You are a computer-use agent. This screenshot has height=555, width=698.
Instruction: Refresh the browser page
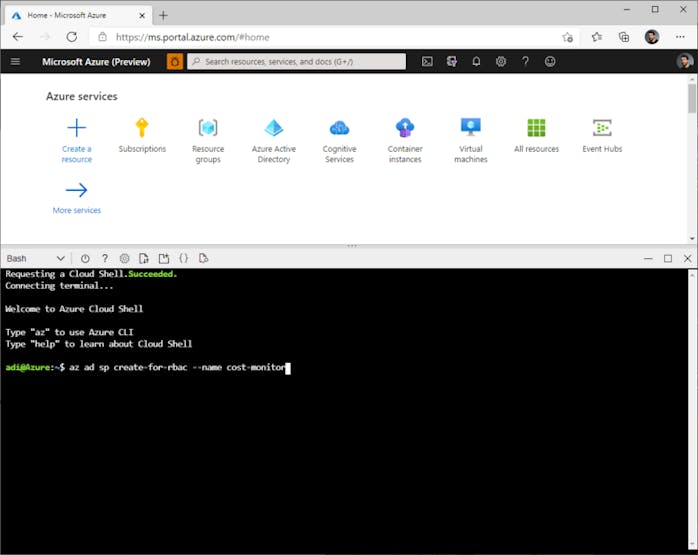72,37
